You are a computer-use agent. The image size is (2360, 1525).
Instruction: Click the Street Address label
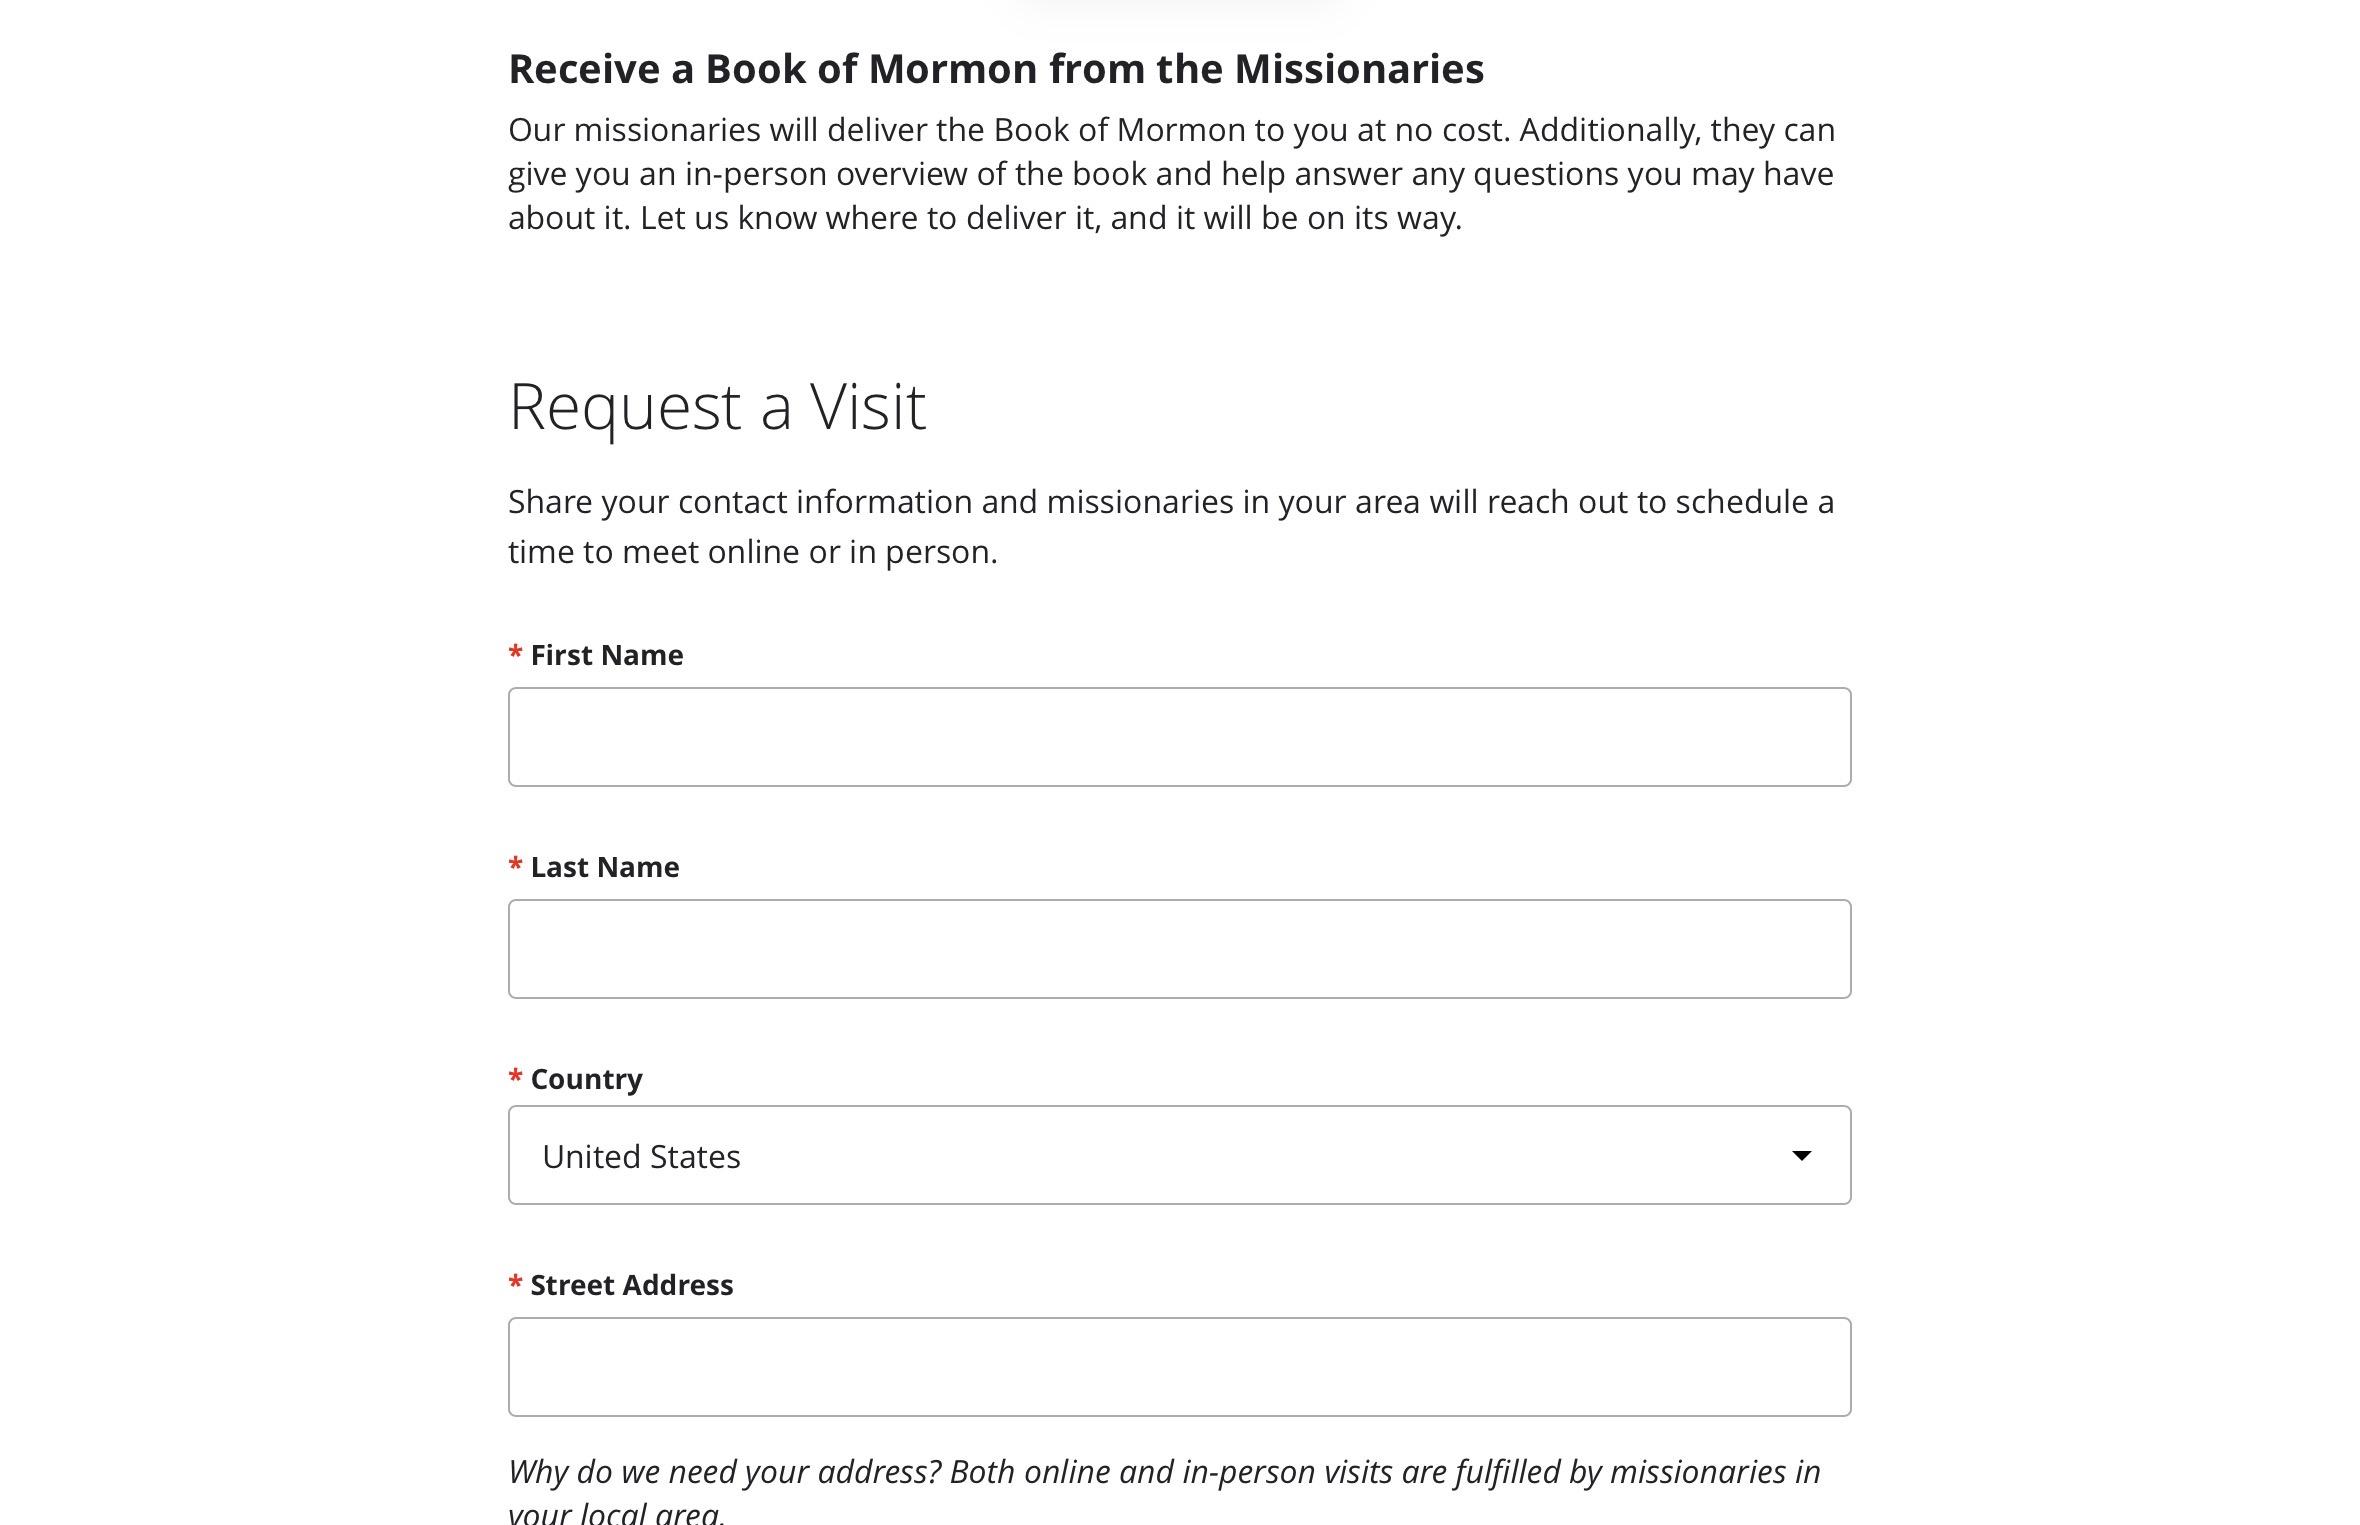tap(632, 1285)
